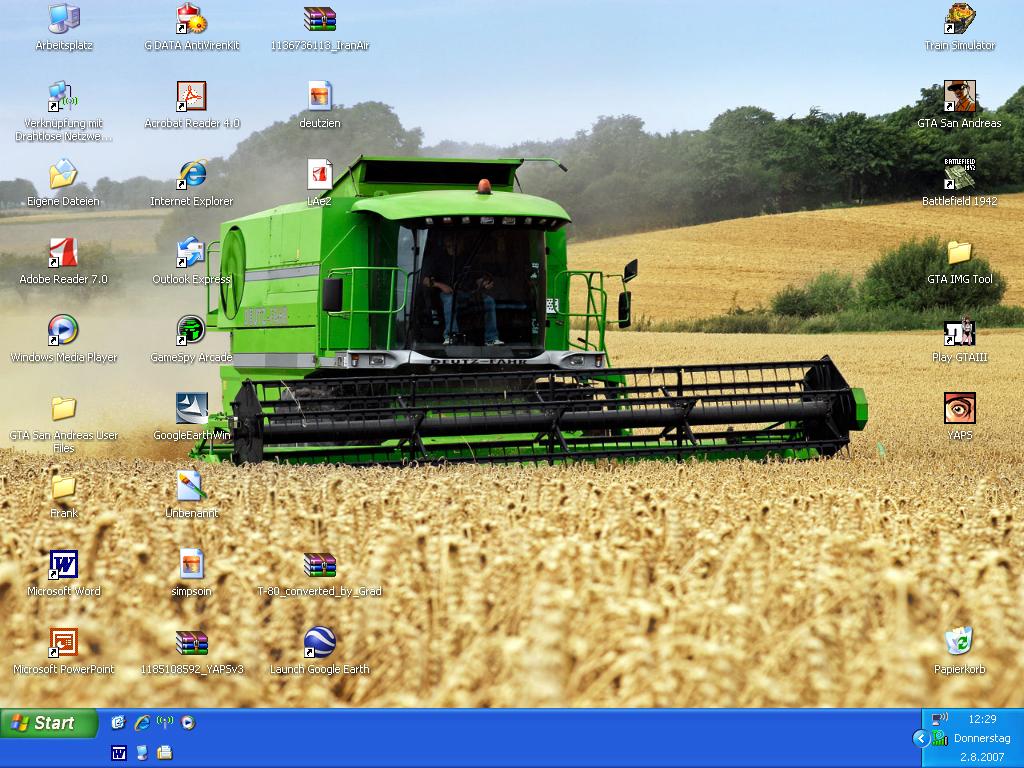Open the Arbeitsplatz desktop icon
The width and height of the screenshot is (1024, 768).
click(x=63, y=19)
